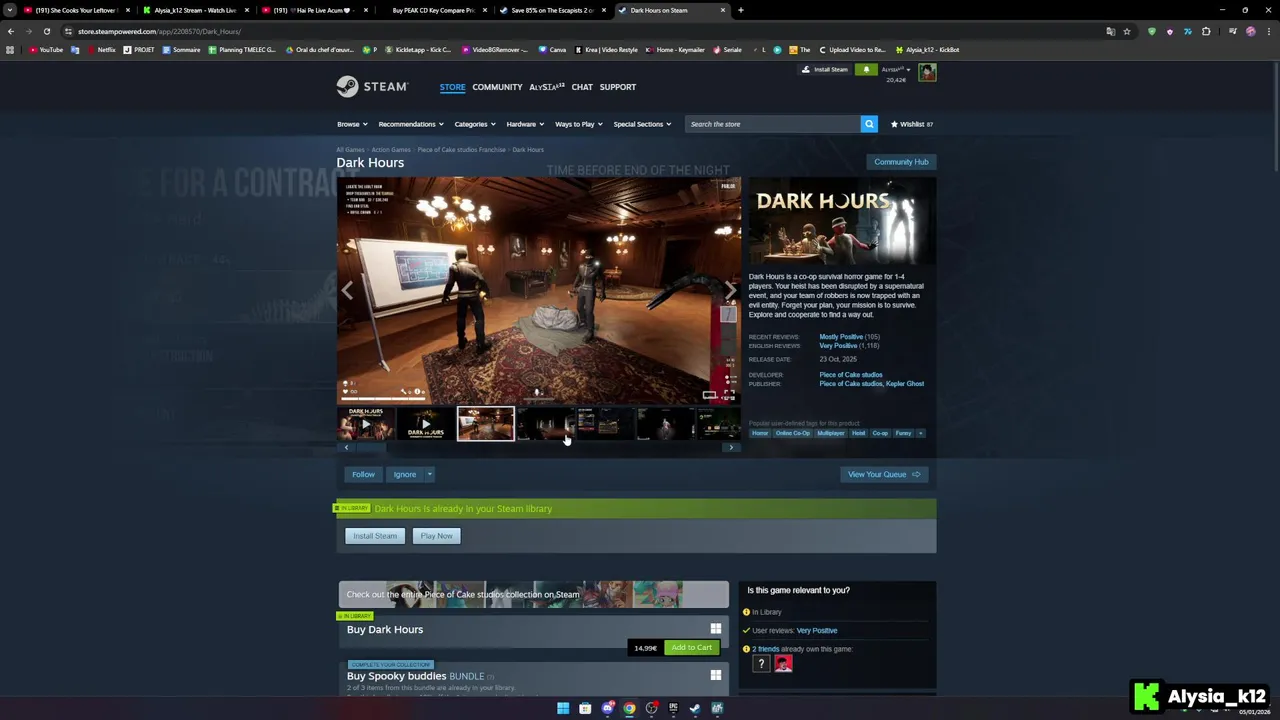Open Epic Games launcher in taskbar
The width and height of the screenshot is (1280, 720).
[x=673, y=708]
